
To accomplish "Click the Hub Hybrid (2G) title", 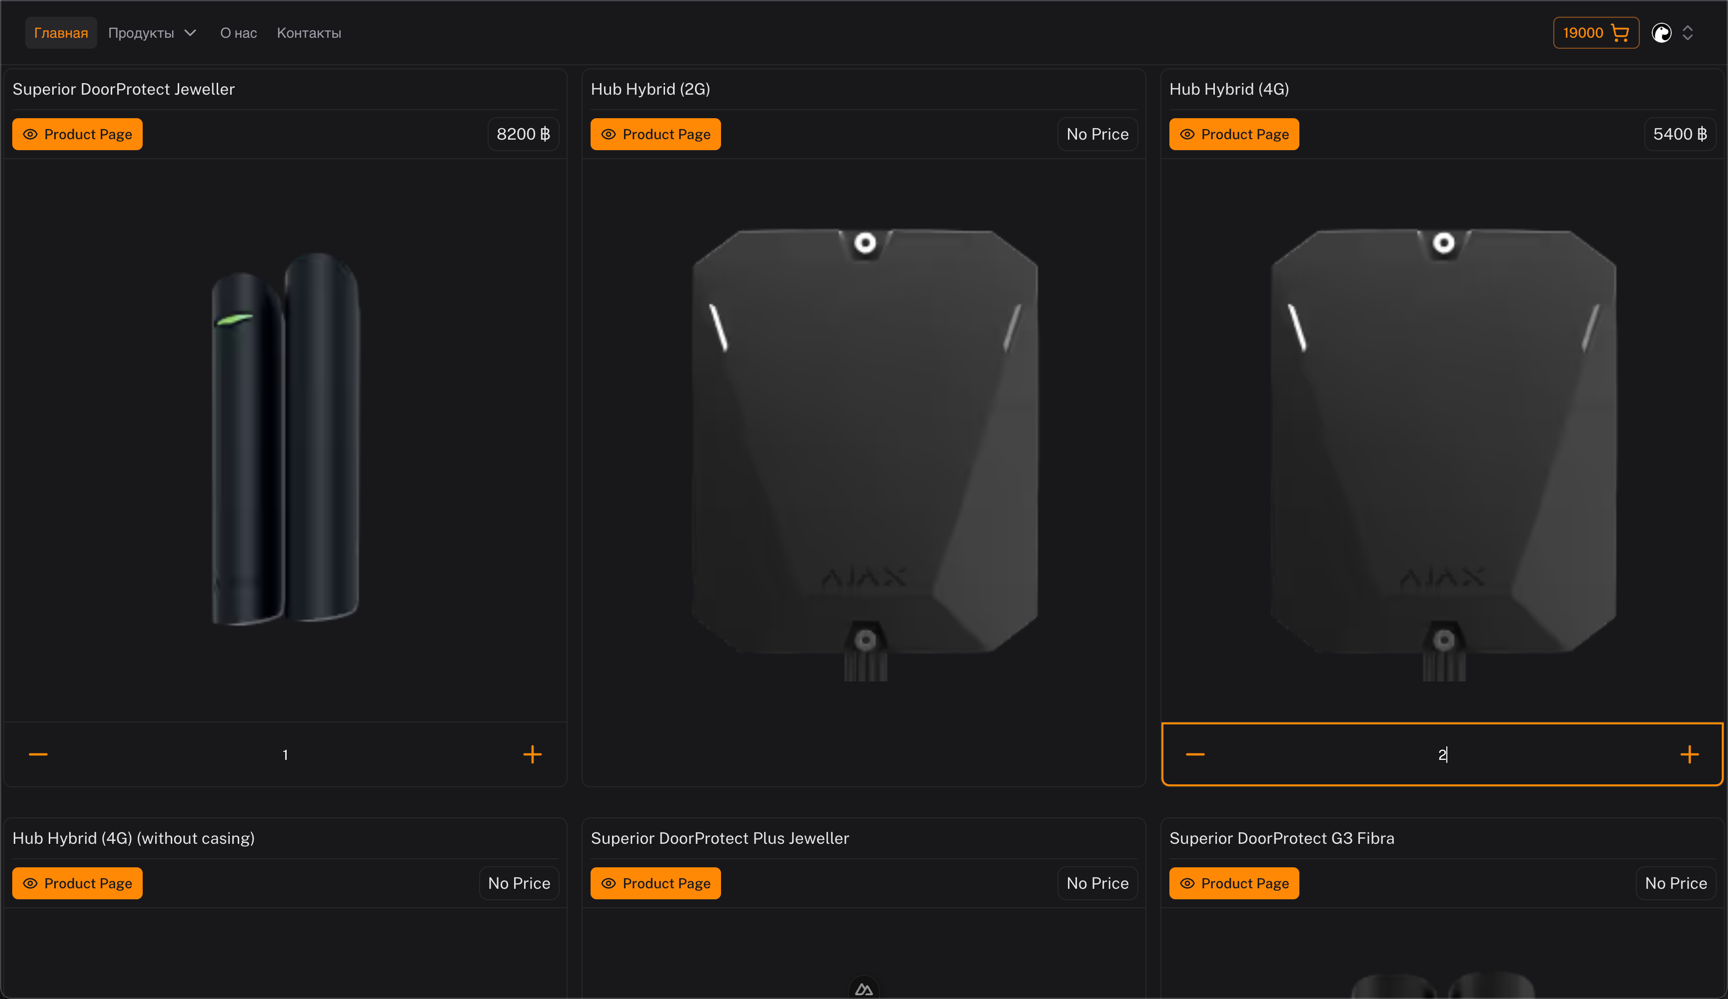I will coord(650,89).
